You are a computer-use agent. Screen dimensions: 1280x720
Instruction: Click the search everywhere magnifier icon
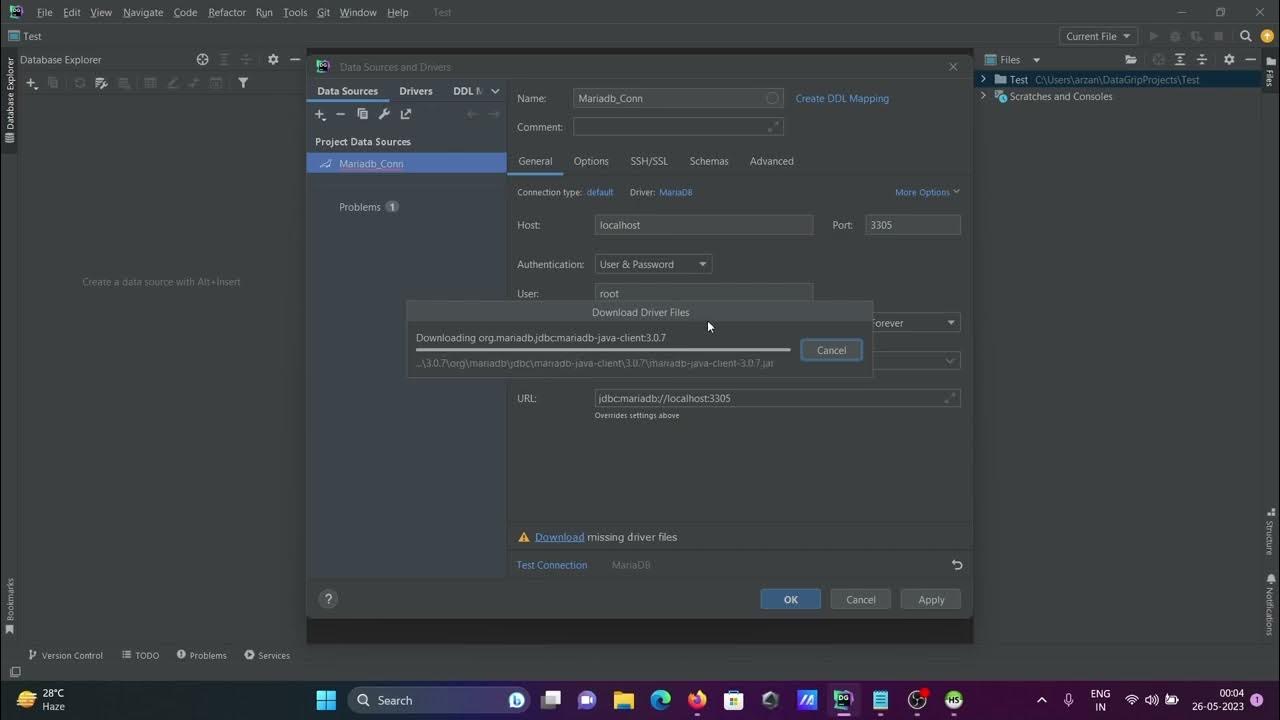coord(1246,36)
